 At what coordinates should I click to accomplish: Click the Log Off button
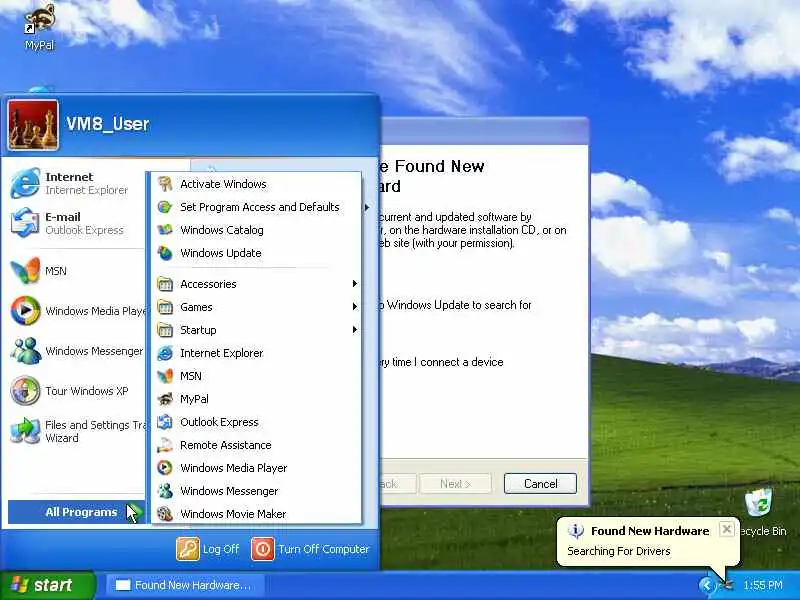[x=208, y=549]
